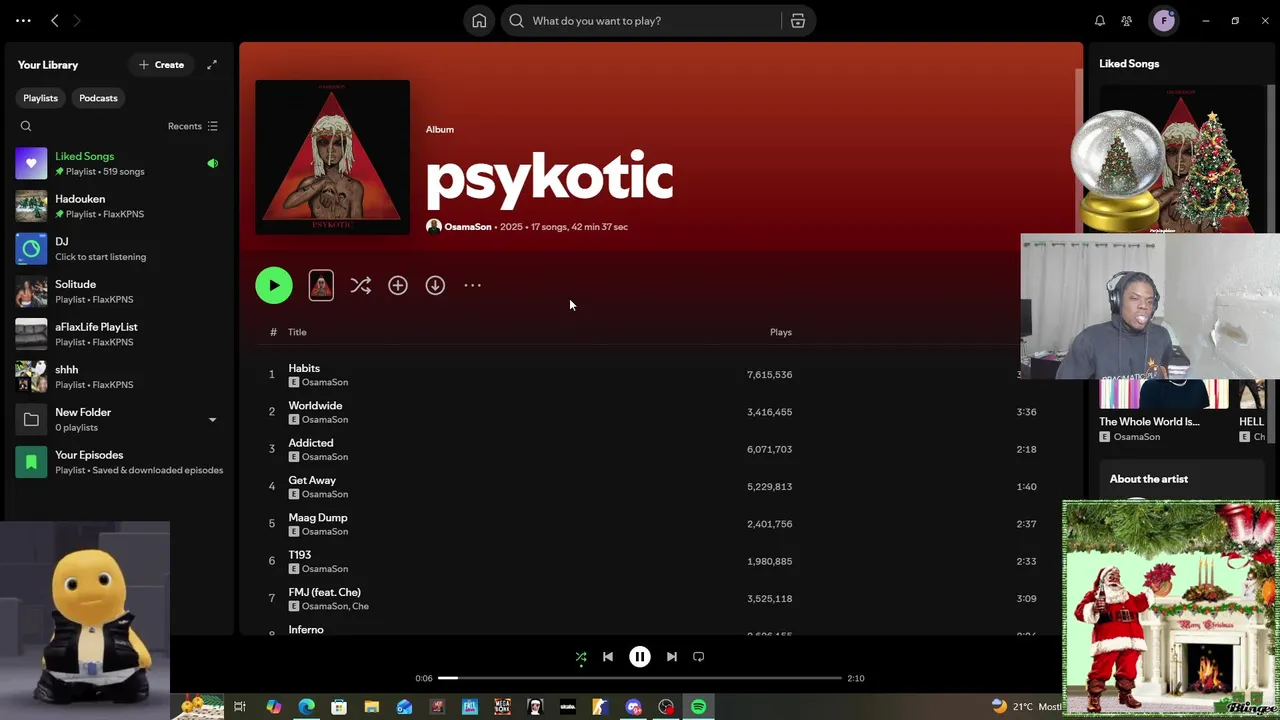Viewport: 1280px width, 720px height.
Task: Open Your Episodes
Action: coord(119,462)
